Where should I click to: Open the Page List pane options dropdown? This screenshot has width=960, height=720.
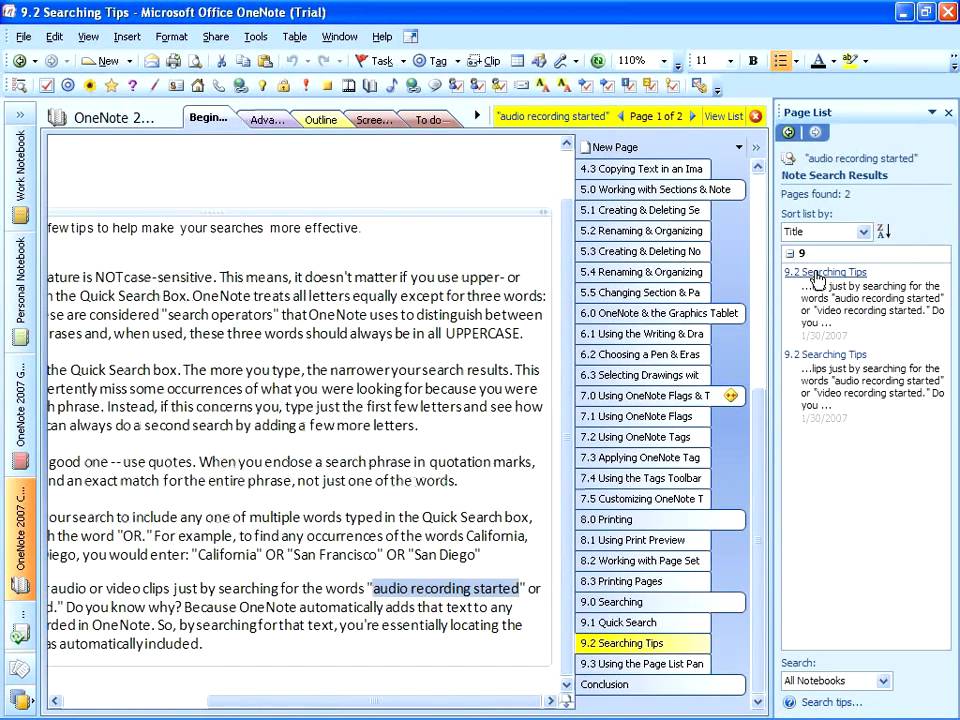932,112
